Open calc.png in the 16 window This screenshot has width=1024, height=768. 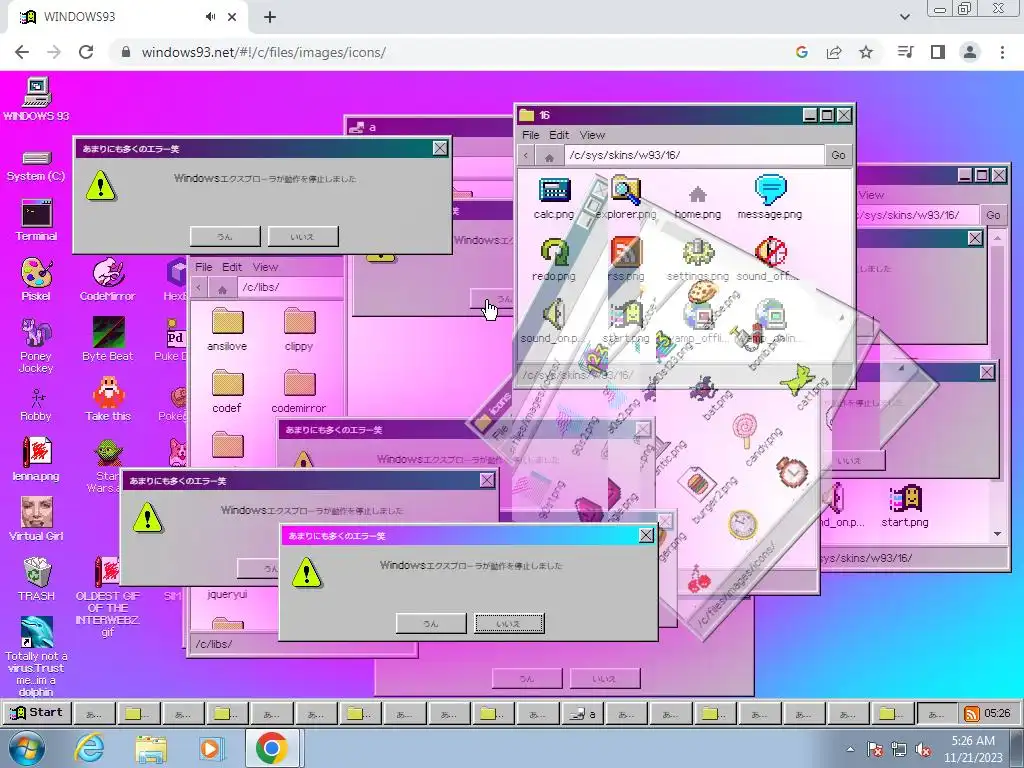[x=554, y=198]
